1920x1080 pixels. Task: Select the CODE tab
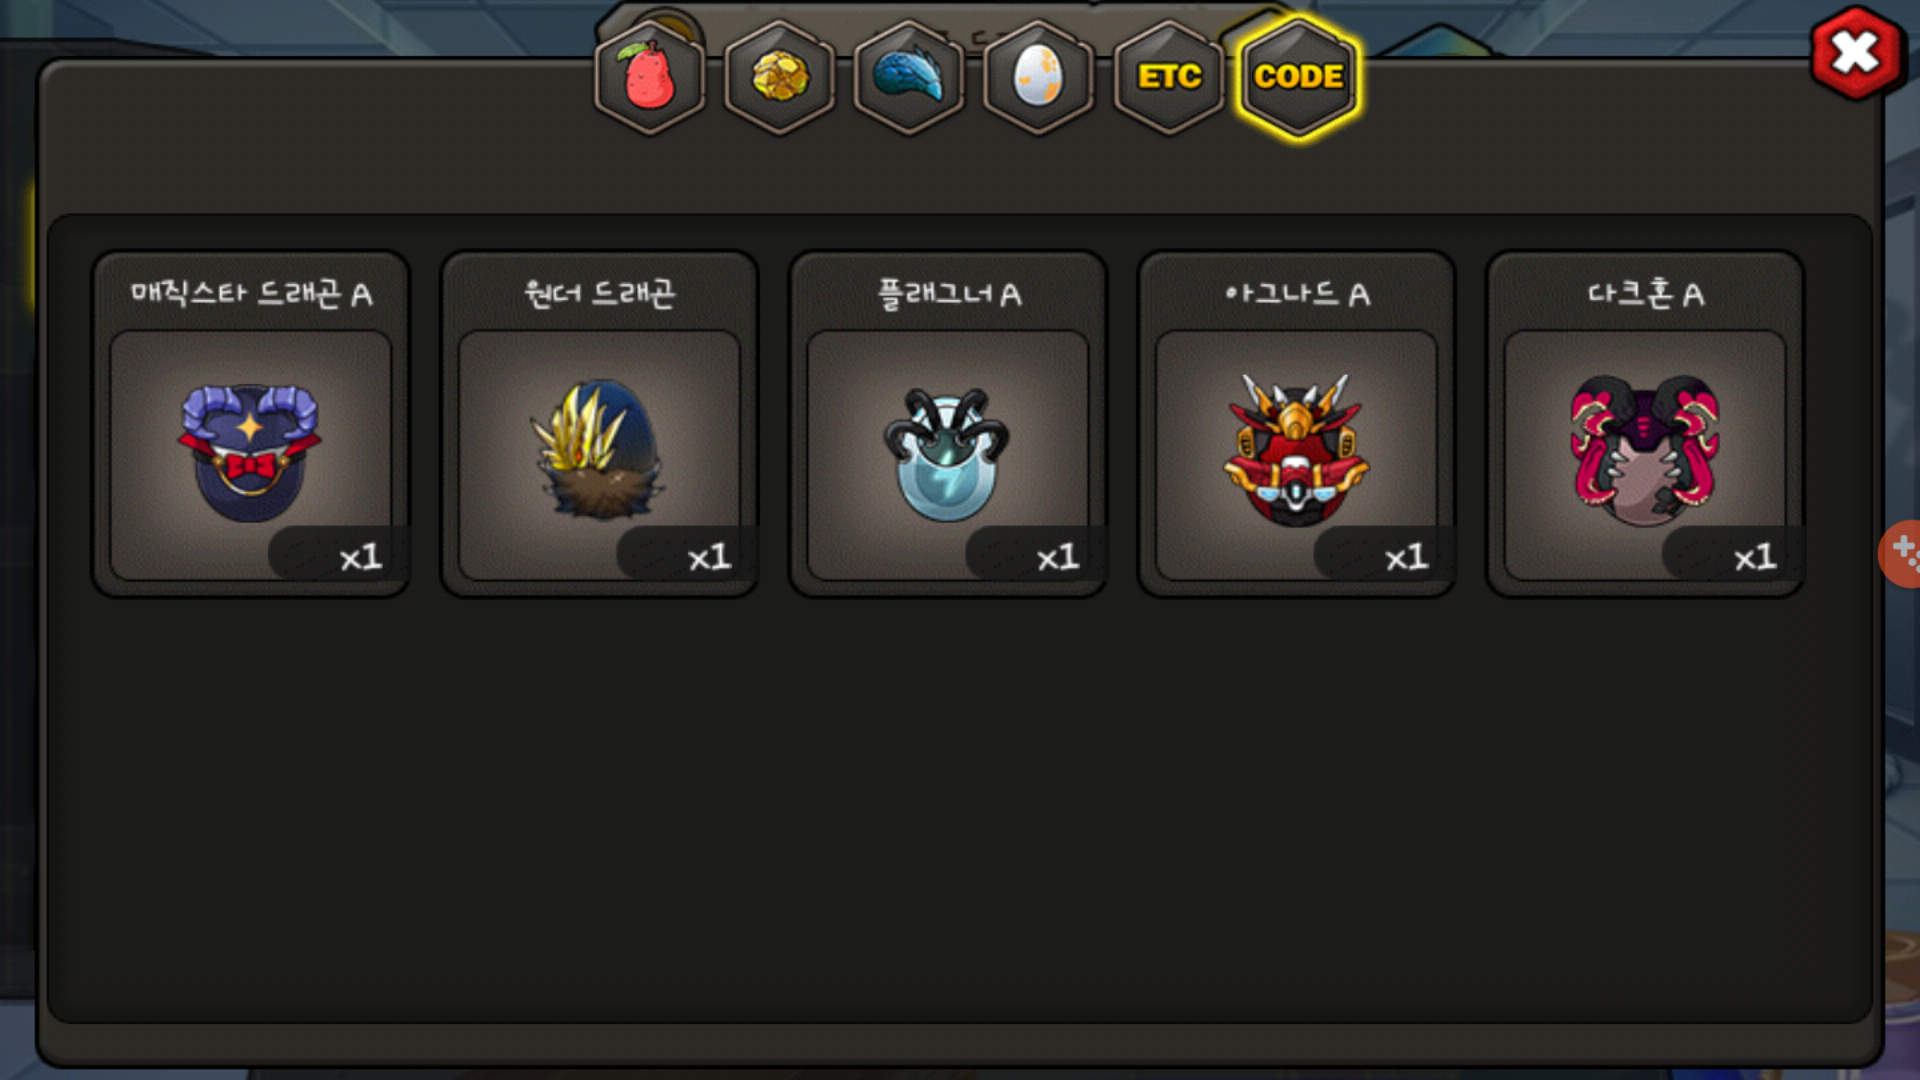coord(1299,77)
